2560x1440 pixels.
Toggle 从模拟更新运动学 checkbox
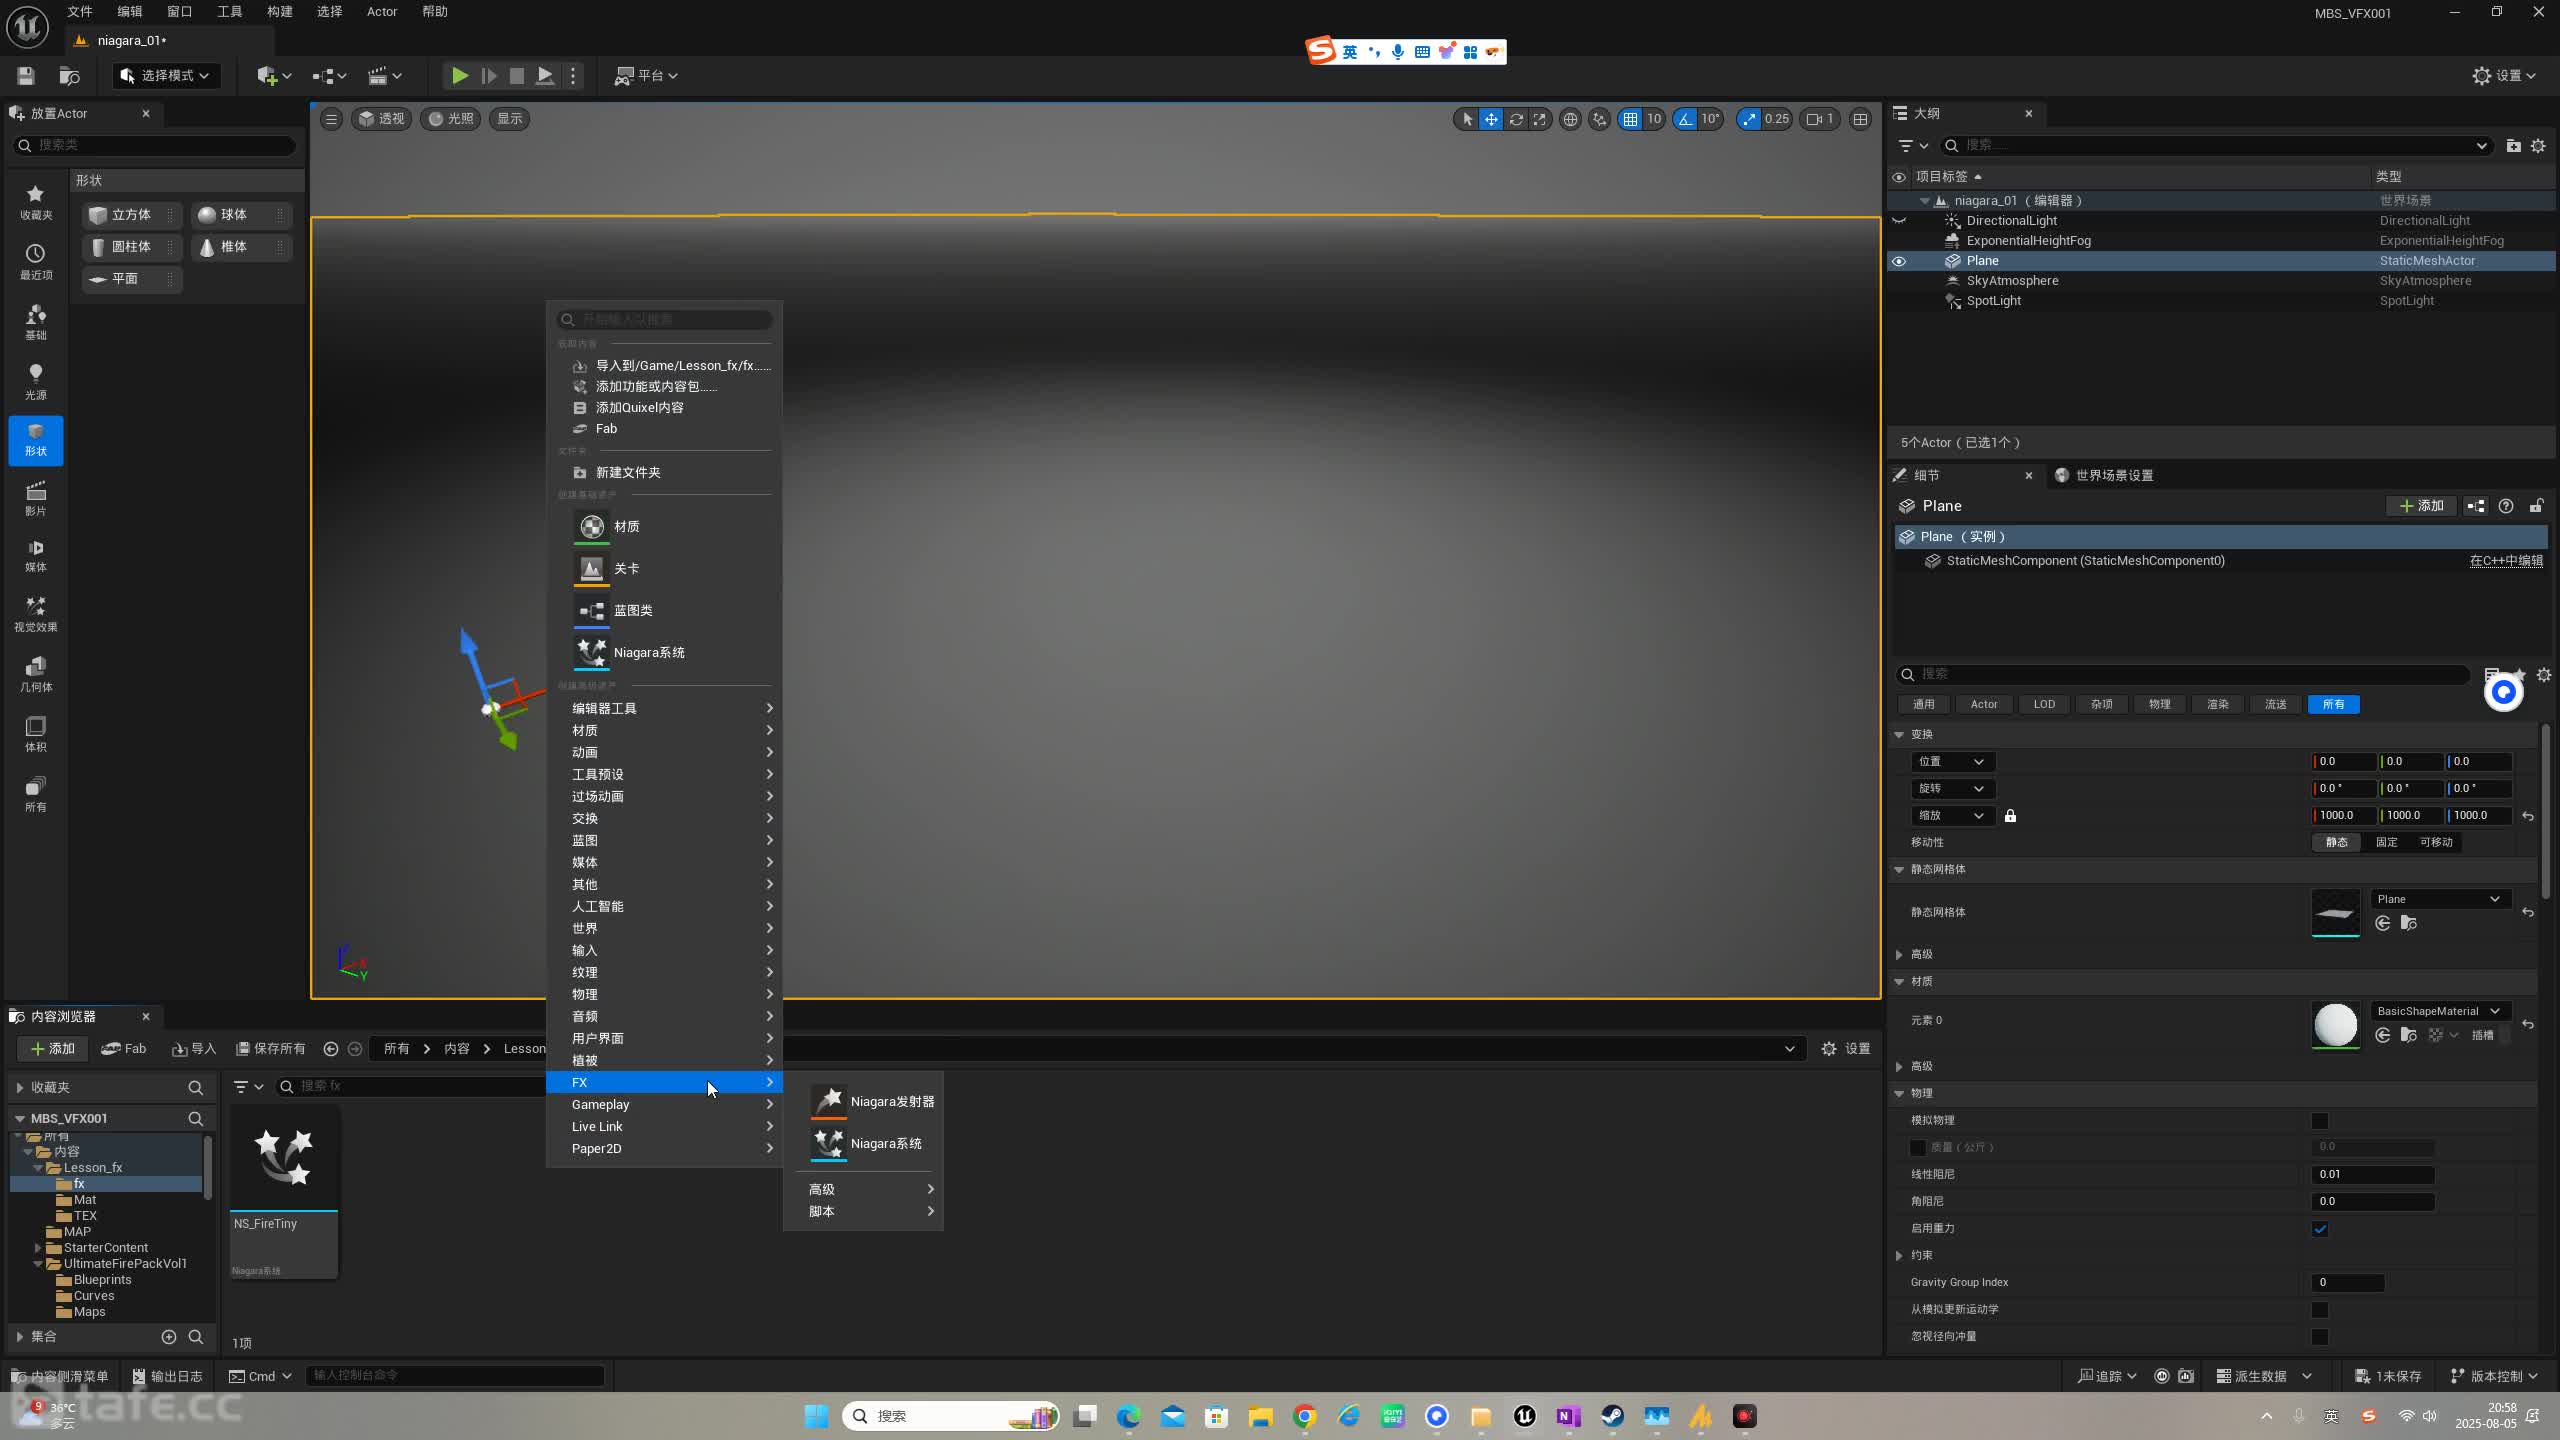click(x=2320, y=1310)
